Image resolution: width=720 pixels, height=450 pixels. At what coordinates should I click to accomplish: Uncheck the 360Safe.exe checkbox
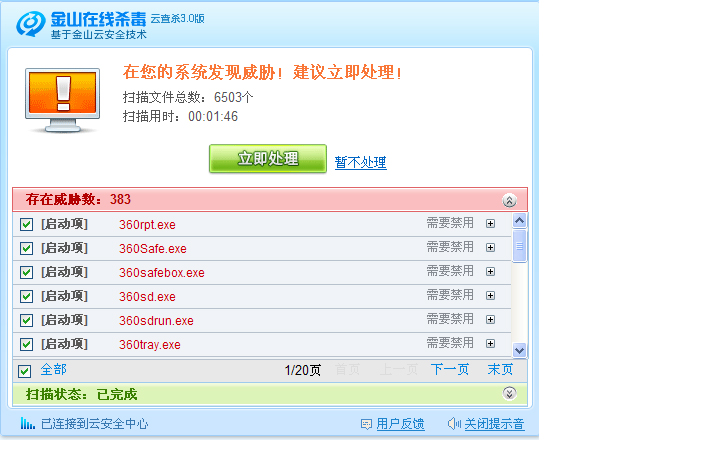[27, 248]
